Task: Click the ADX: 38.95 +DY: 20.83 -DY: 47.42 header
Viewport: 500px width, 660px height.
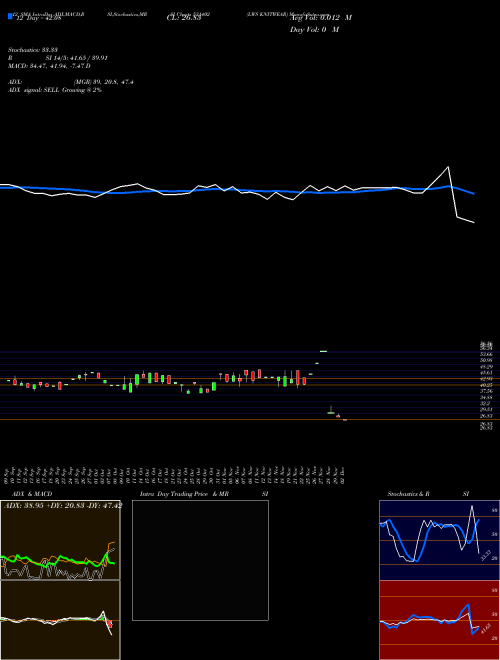Action: point(63,505)
